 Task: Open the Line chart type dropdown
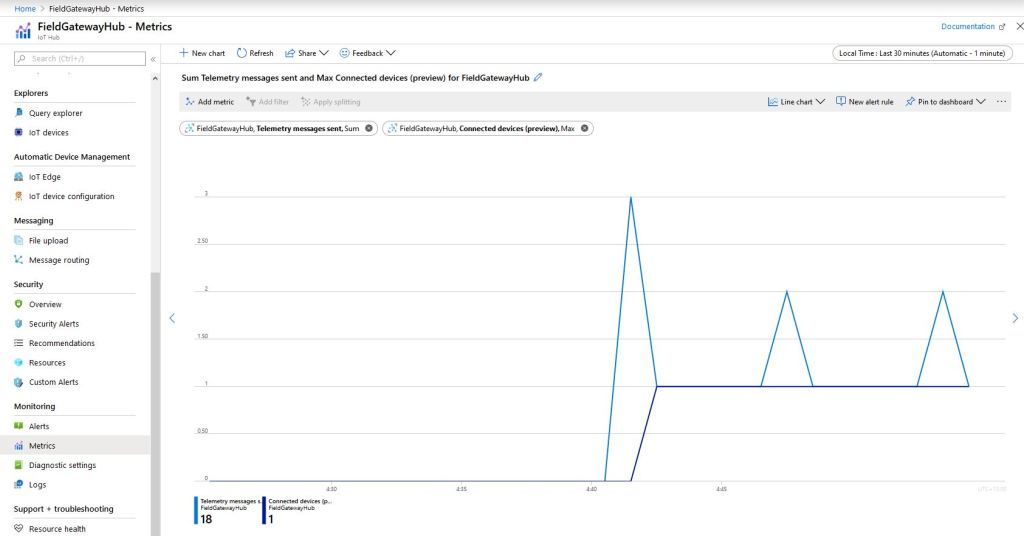(796, 102)
